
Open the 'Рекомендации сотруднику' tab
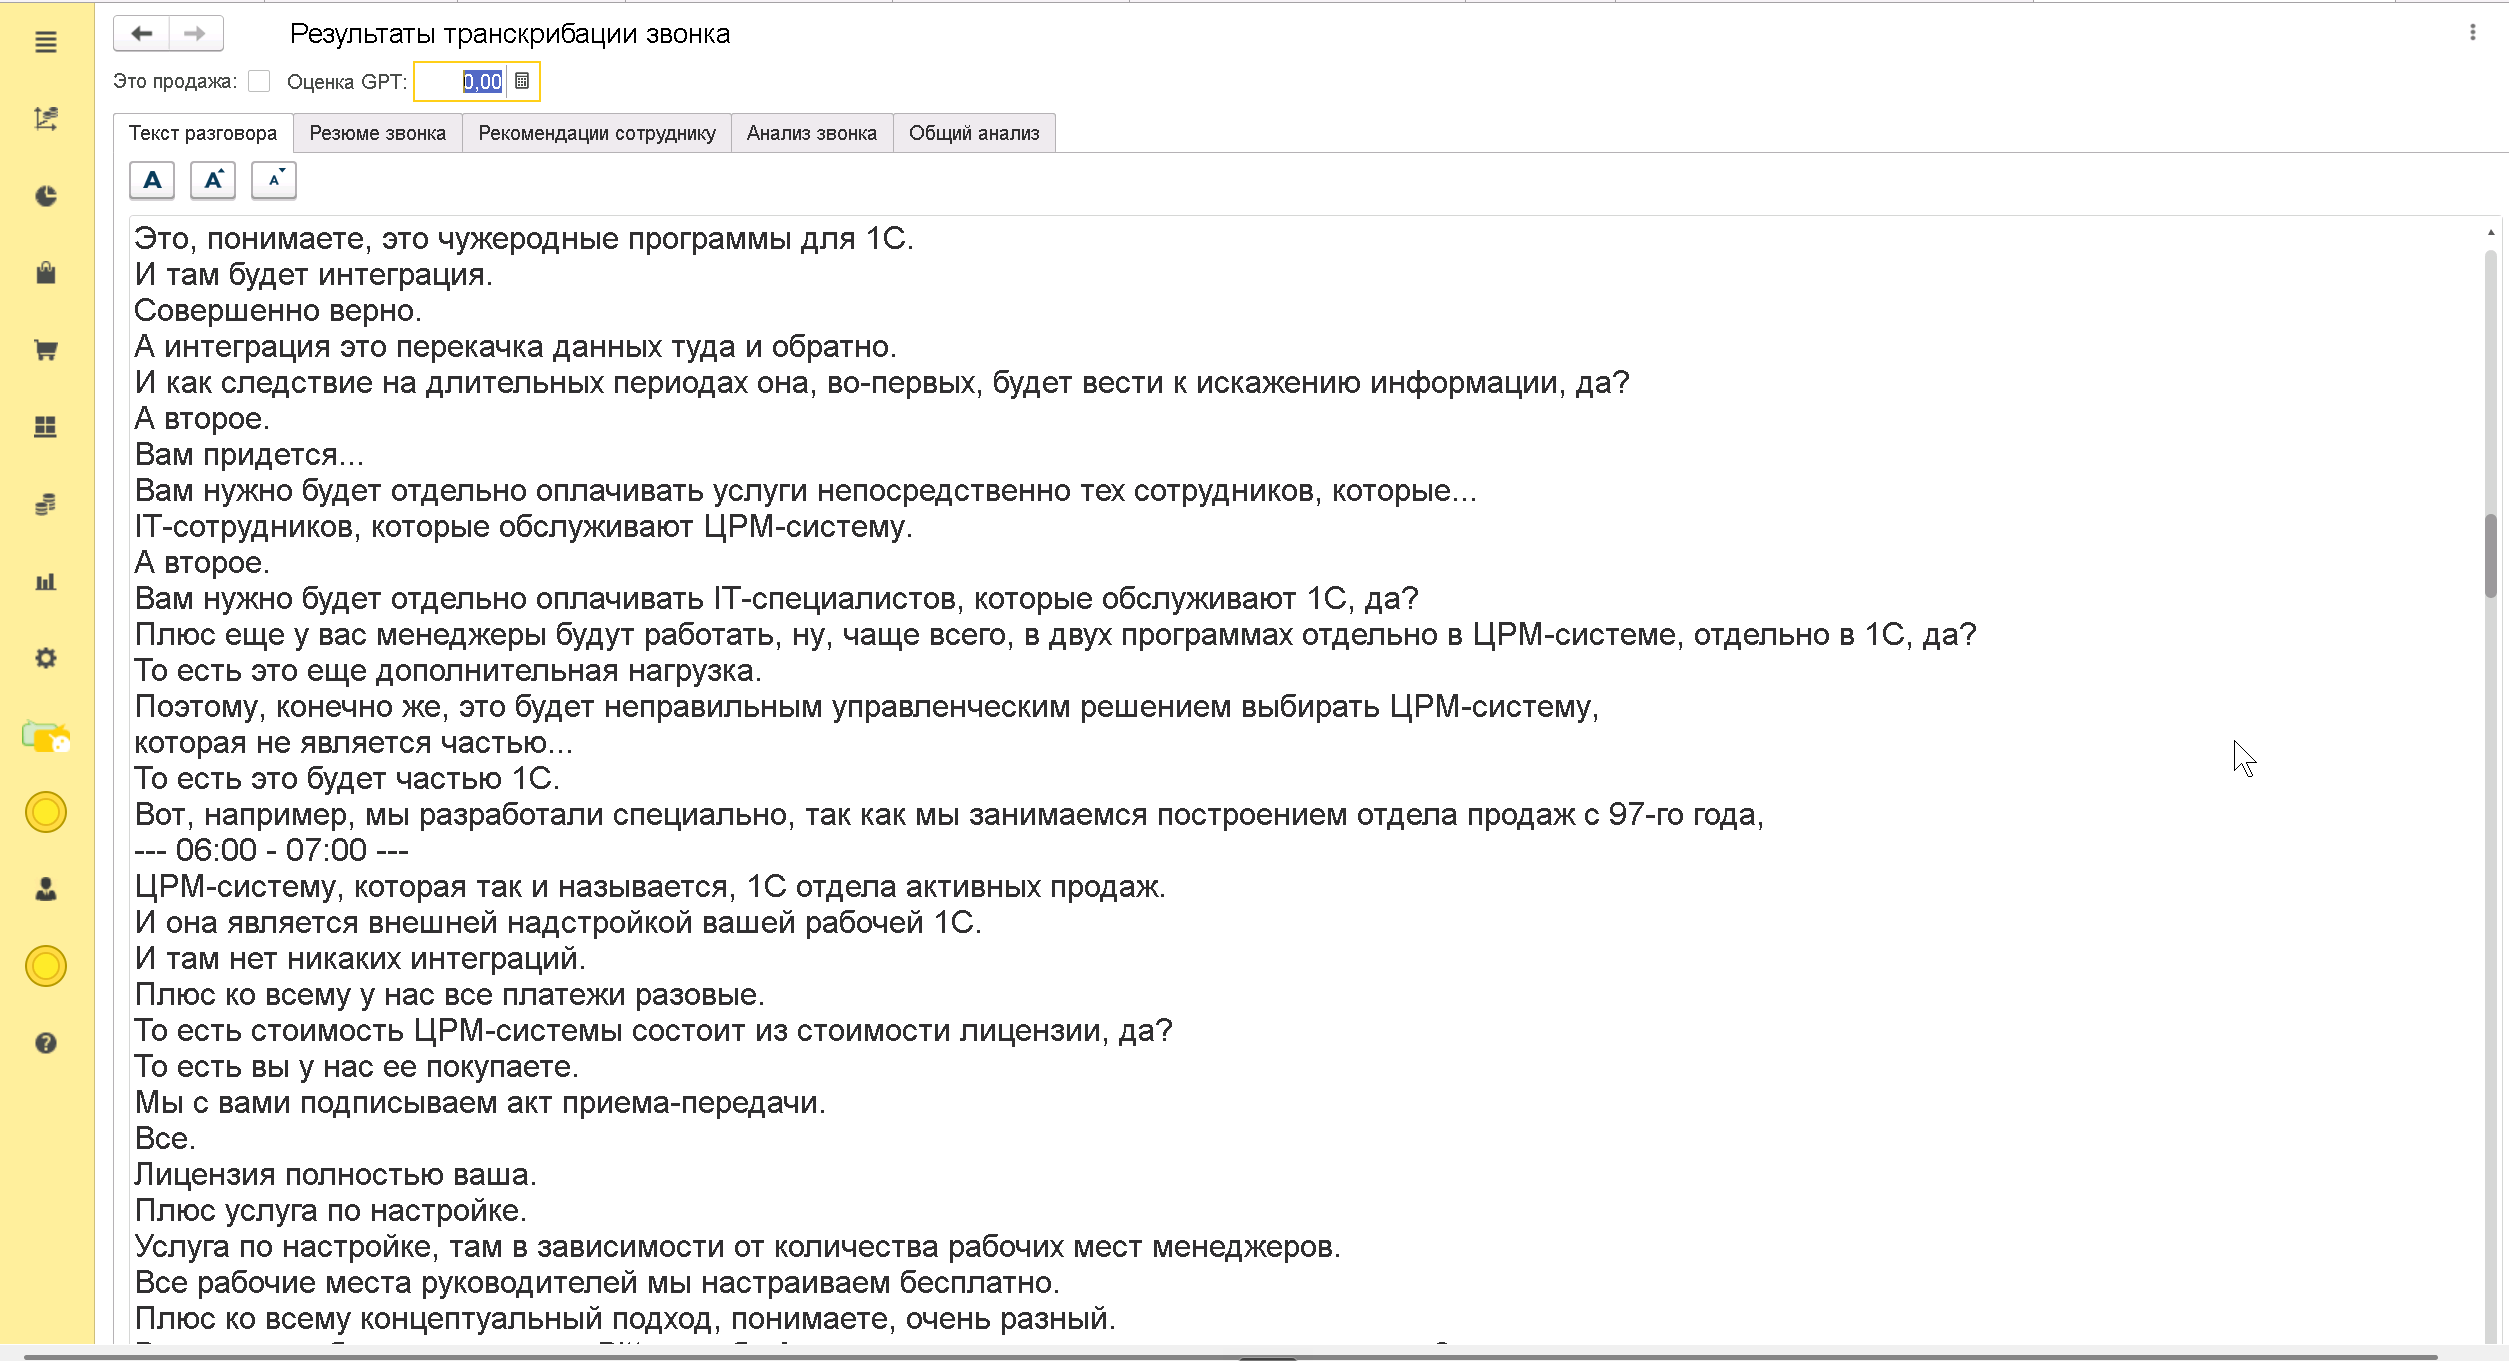point(597,133)
